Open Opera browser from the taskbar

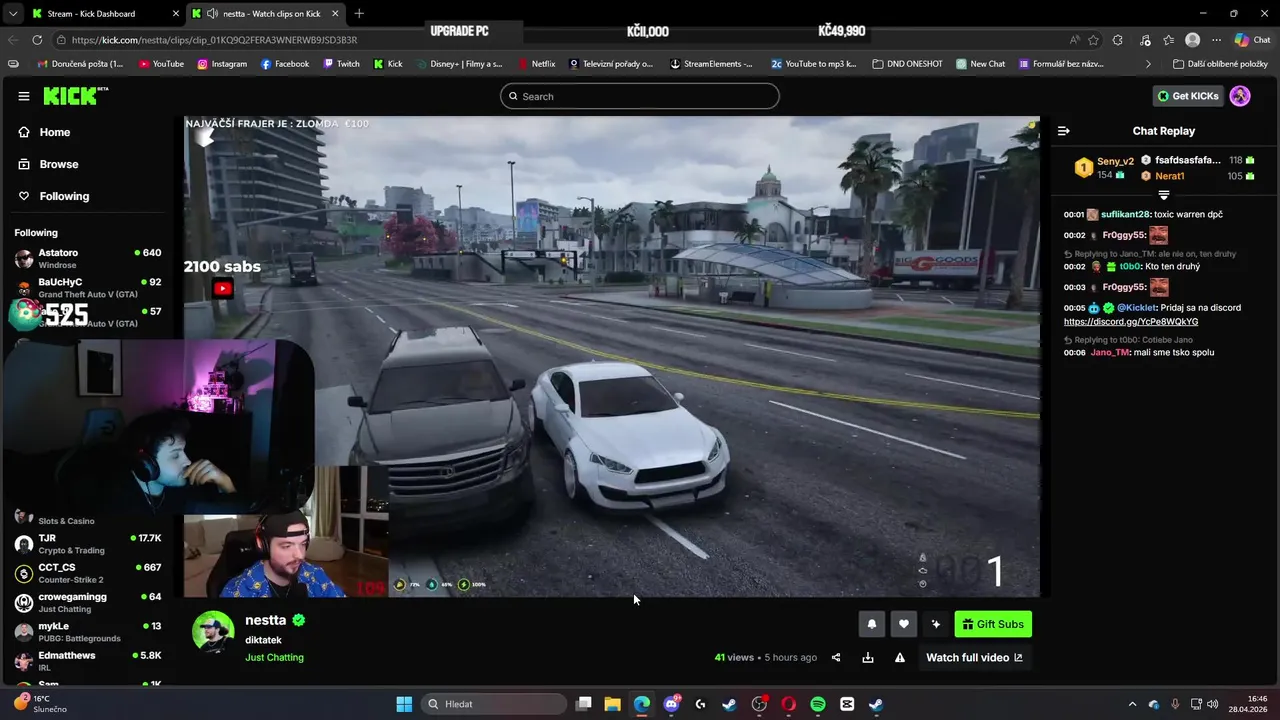click(x=788, y=704)
